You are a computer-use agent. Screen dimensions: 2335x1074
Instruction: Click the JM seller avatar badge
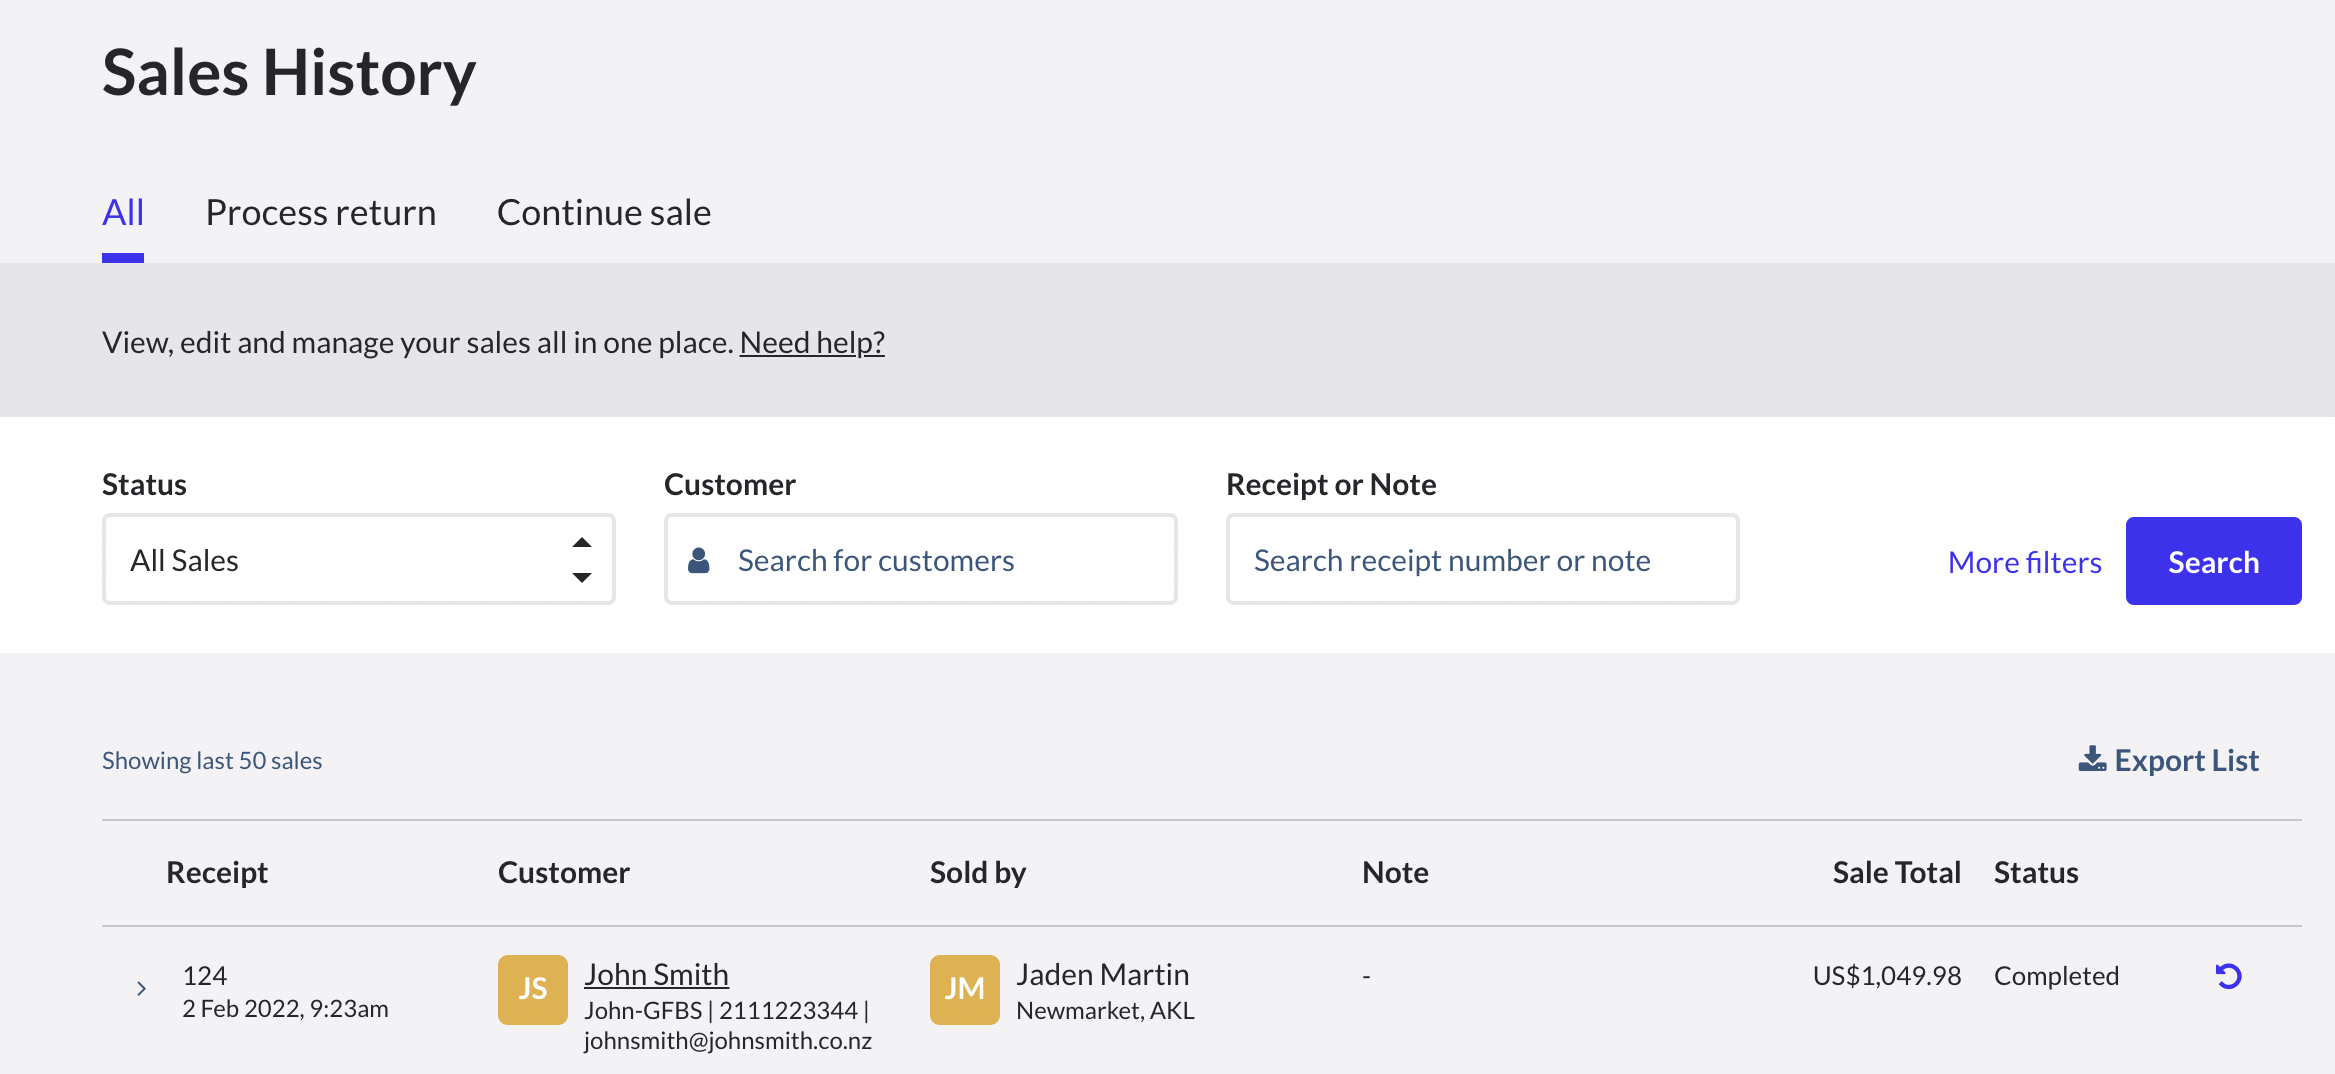[x=964, y=989]
